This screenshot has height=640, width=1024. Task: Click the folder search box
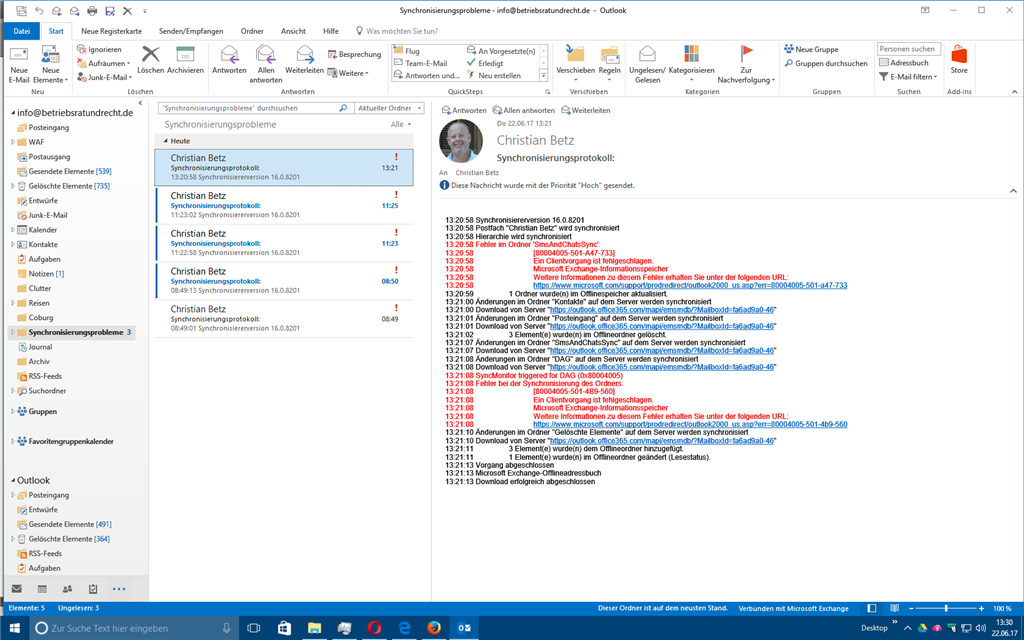click(255, 108)
